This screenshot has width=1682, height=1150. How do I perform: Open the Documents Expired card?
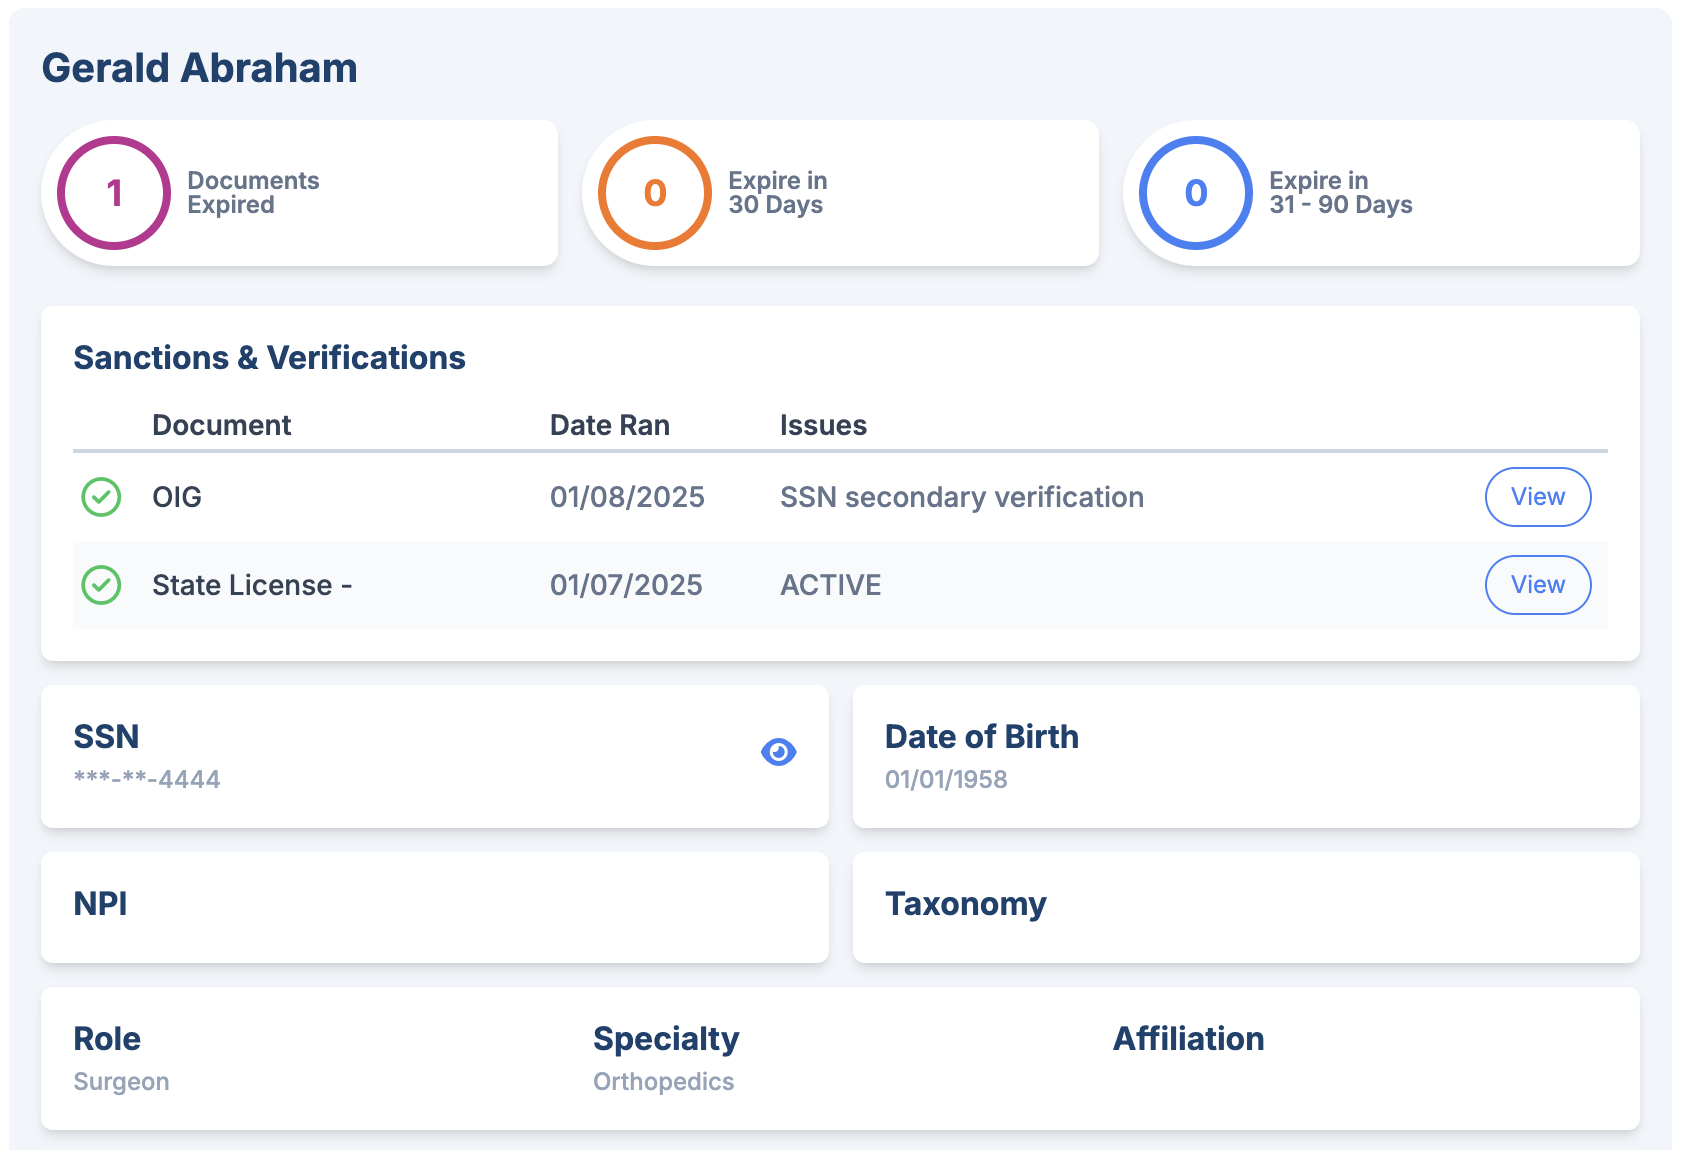click(300, 193)
